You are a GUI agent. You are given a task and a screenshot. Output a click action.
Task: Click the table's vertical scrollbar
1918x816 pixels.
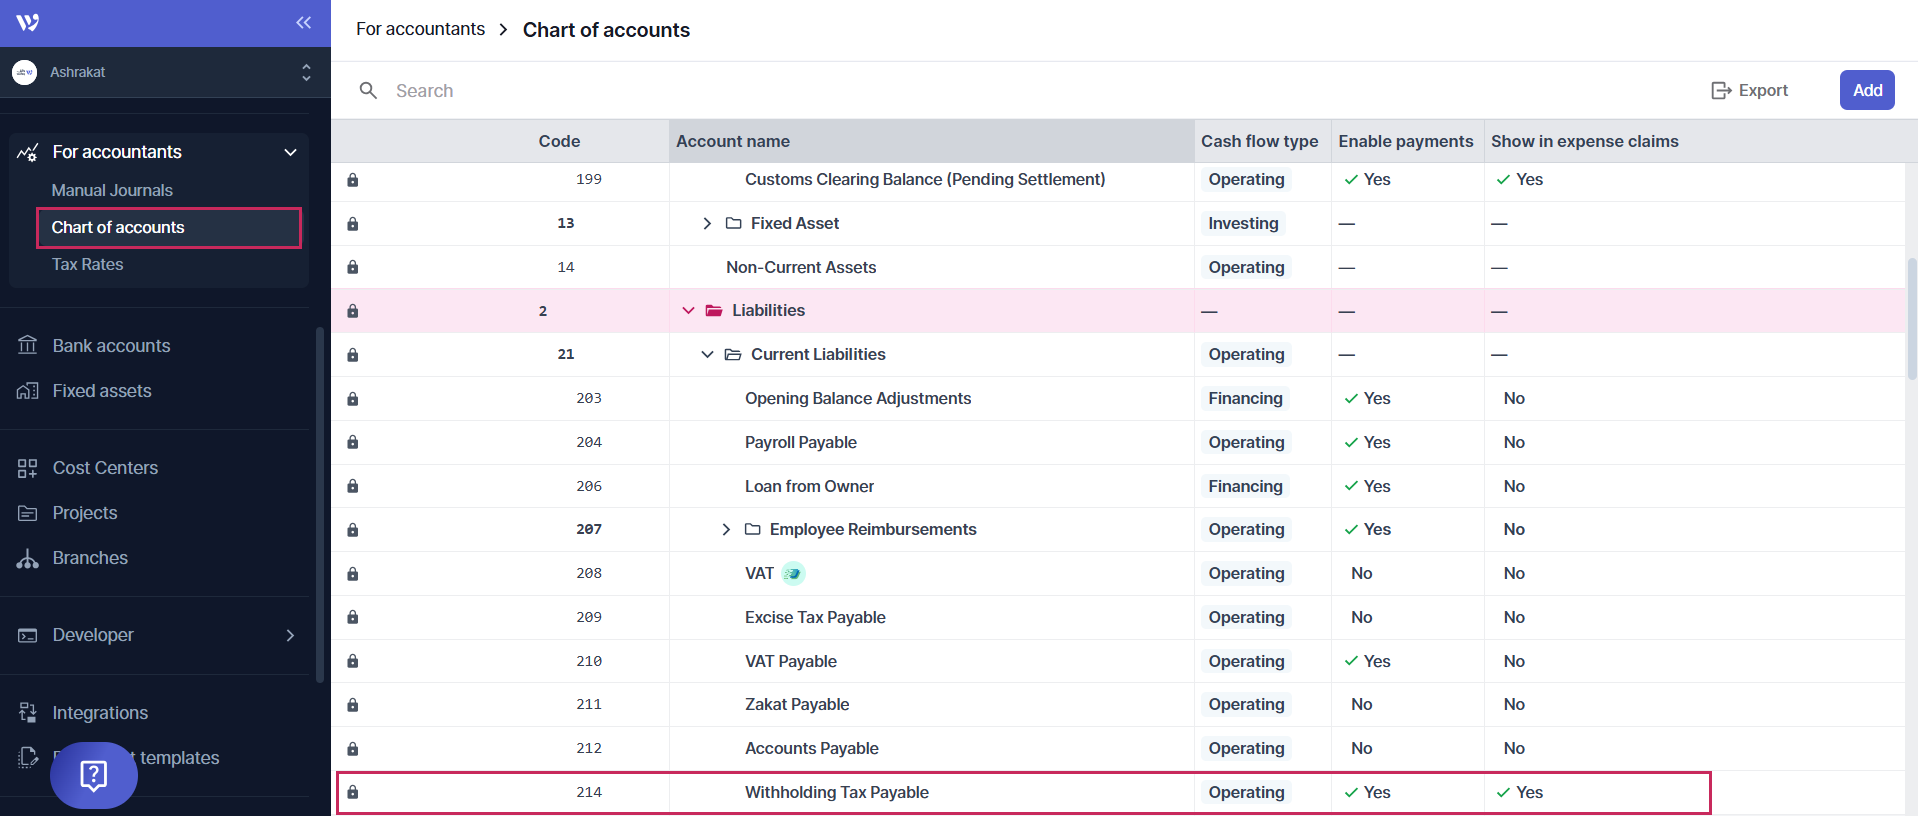click(1912, 320)
